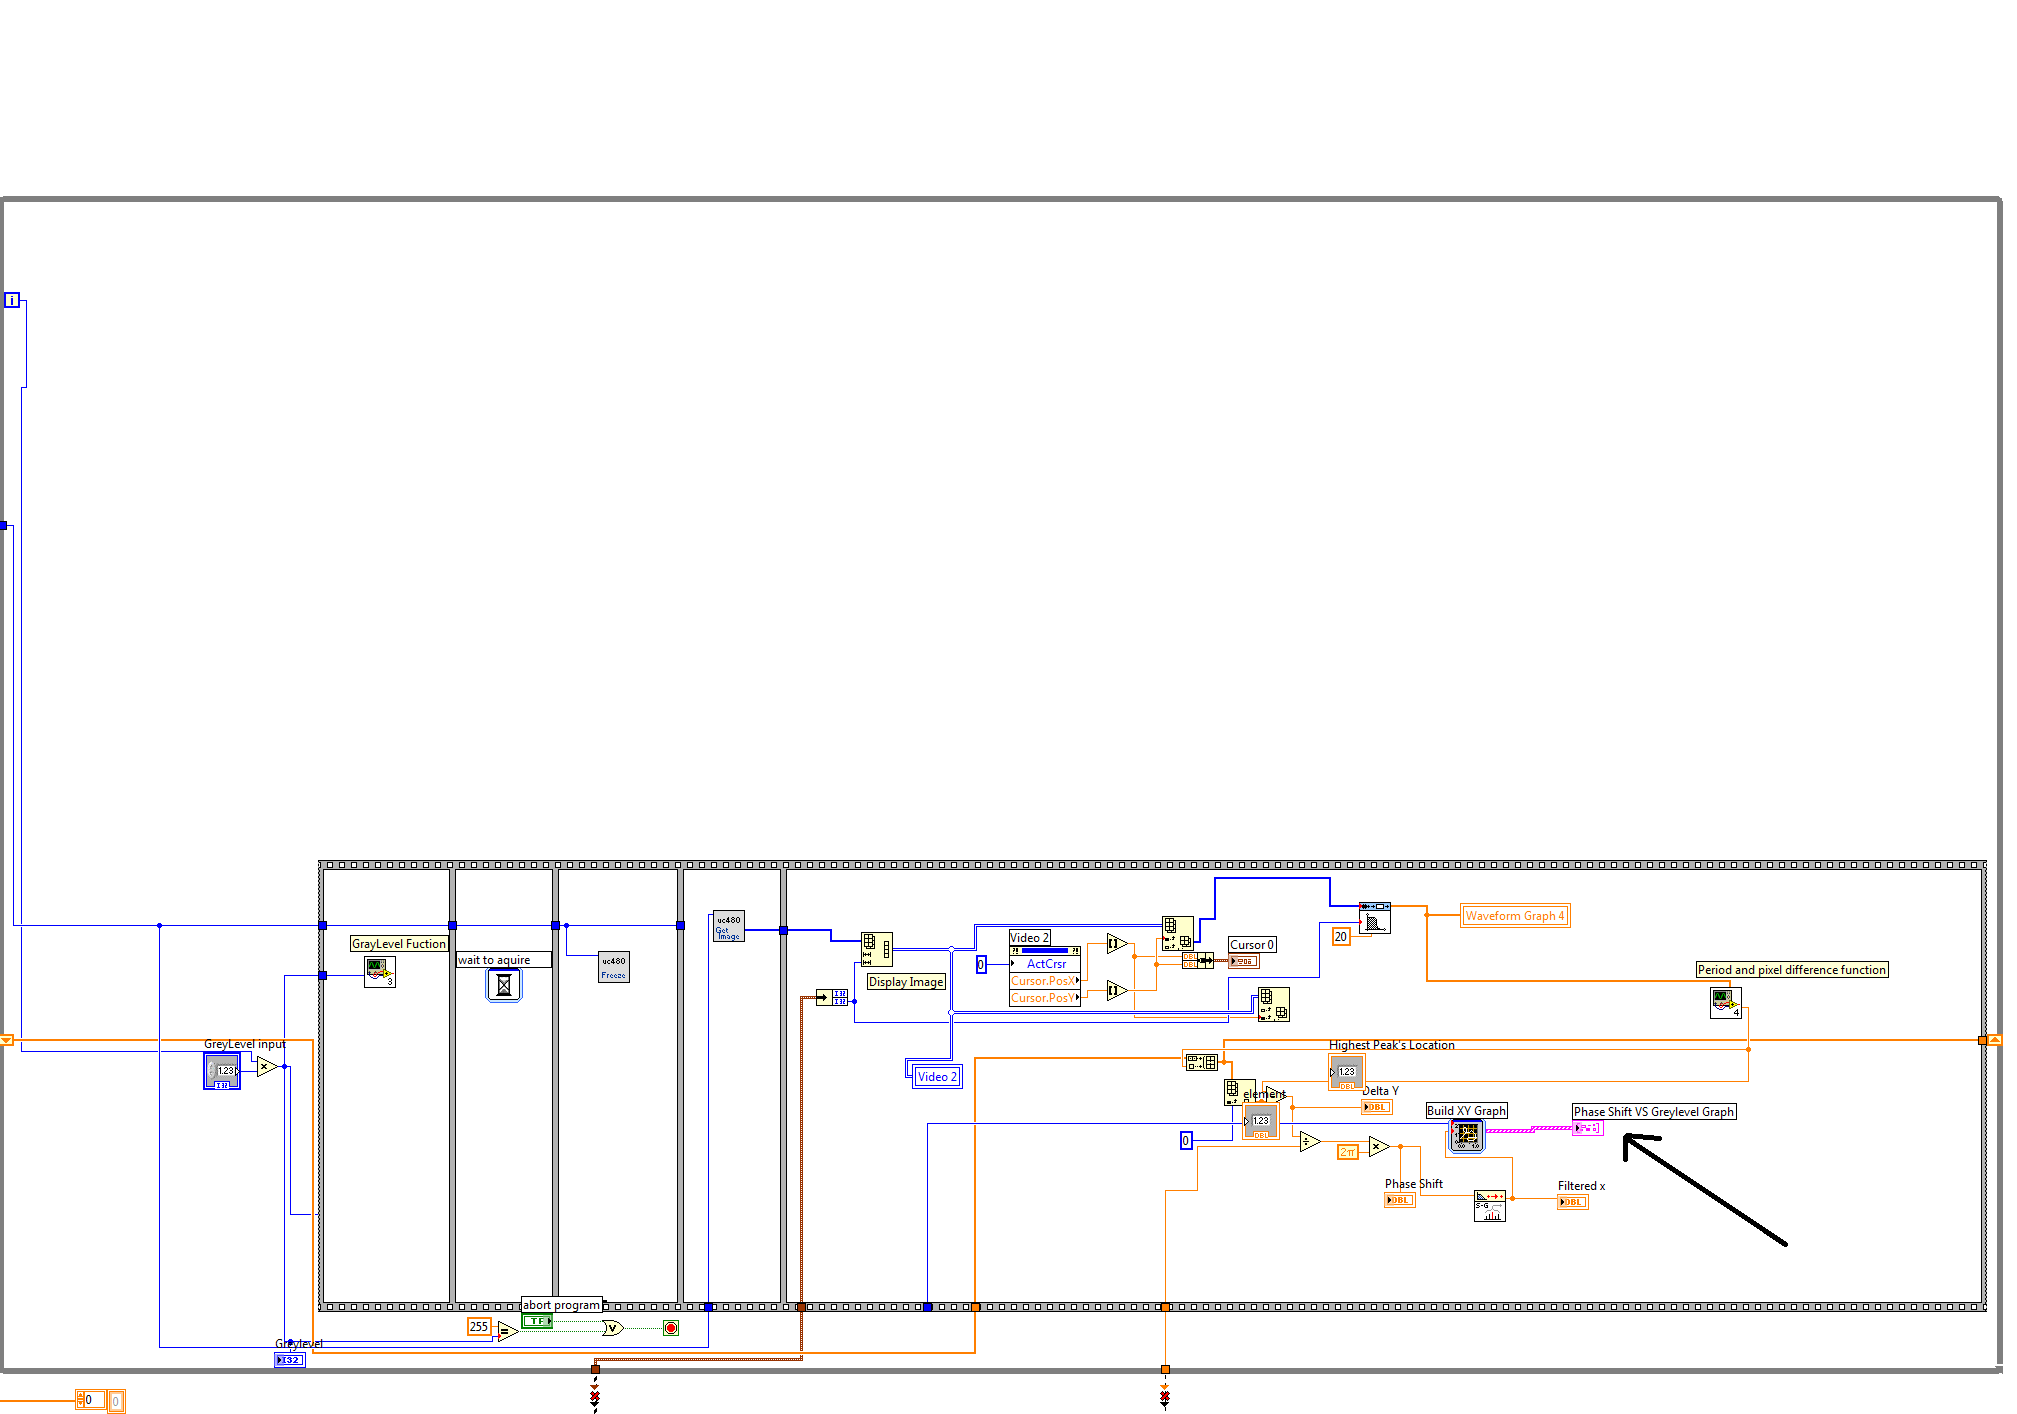
Task: Click the loop iteration terminal i
Action: tap(12, 300)
